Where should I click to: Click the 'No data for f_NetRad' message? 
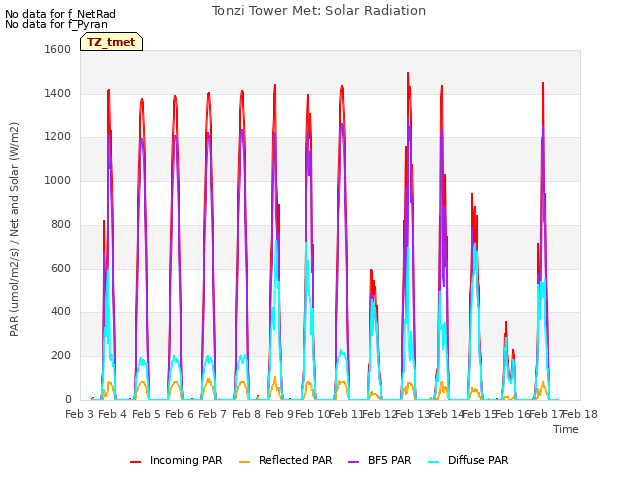[x=60, y=14]
